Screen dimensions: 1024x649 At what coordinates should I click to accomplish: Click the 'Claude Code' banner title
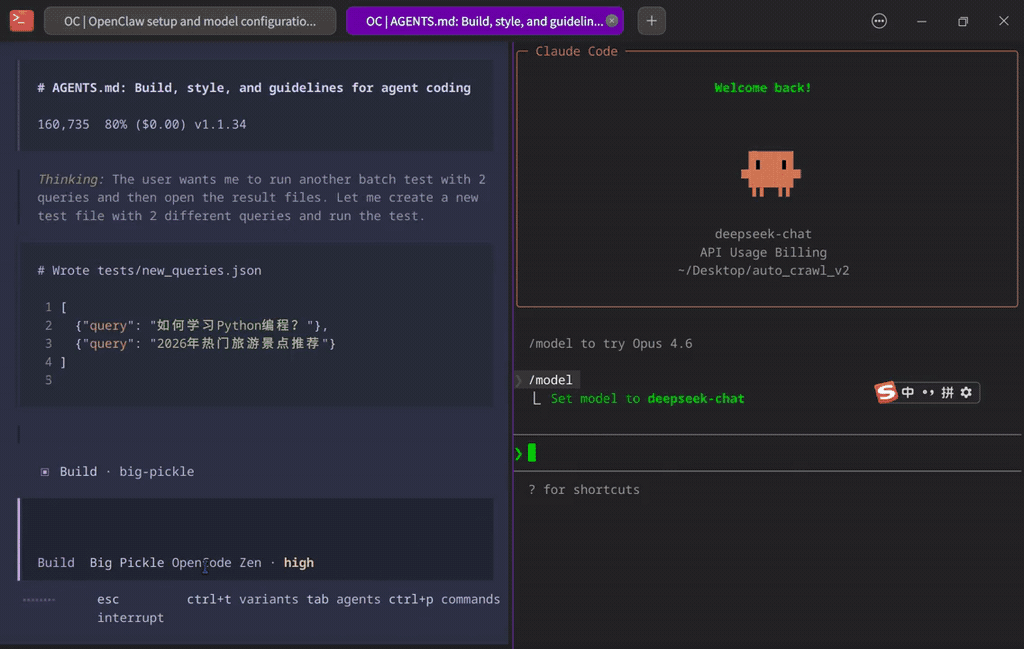576,51
